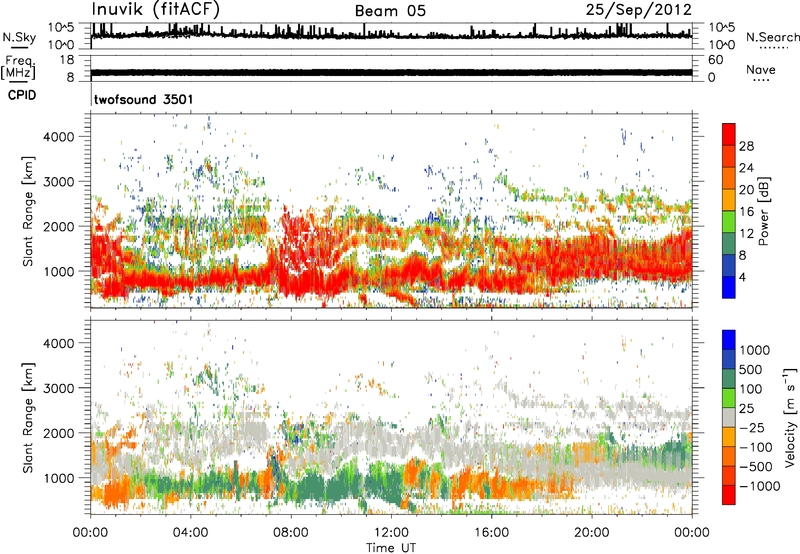Click the '4' tick on power scale

click(742, 277)
